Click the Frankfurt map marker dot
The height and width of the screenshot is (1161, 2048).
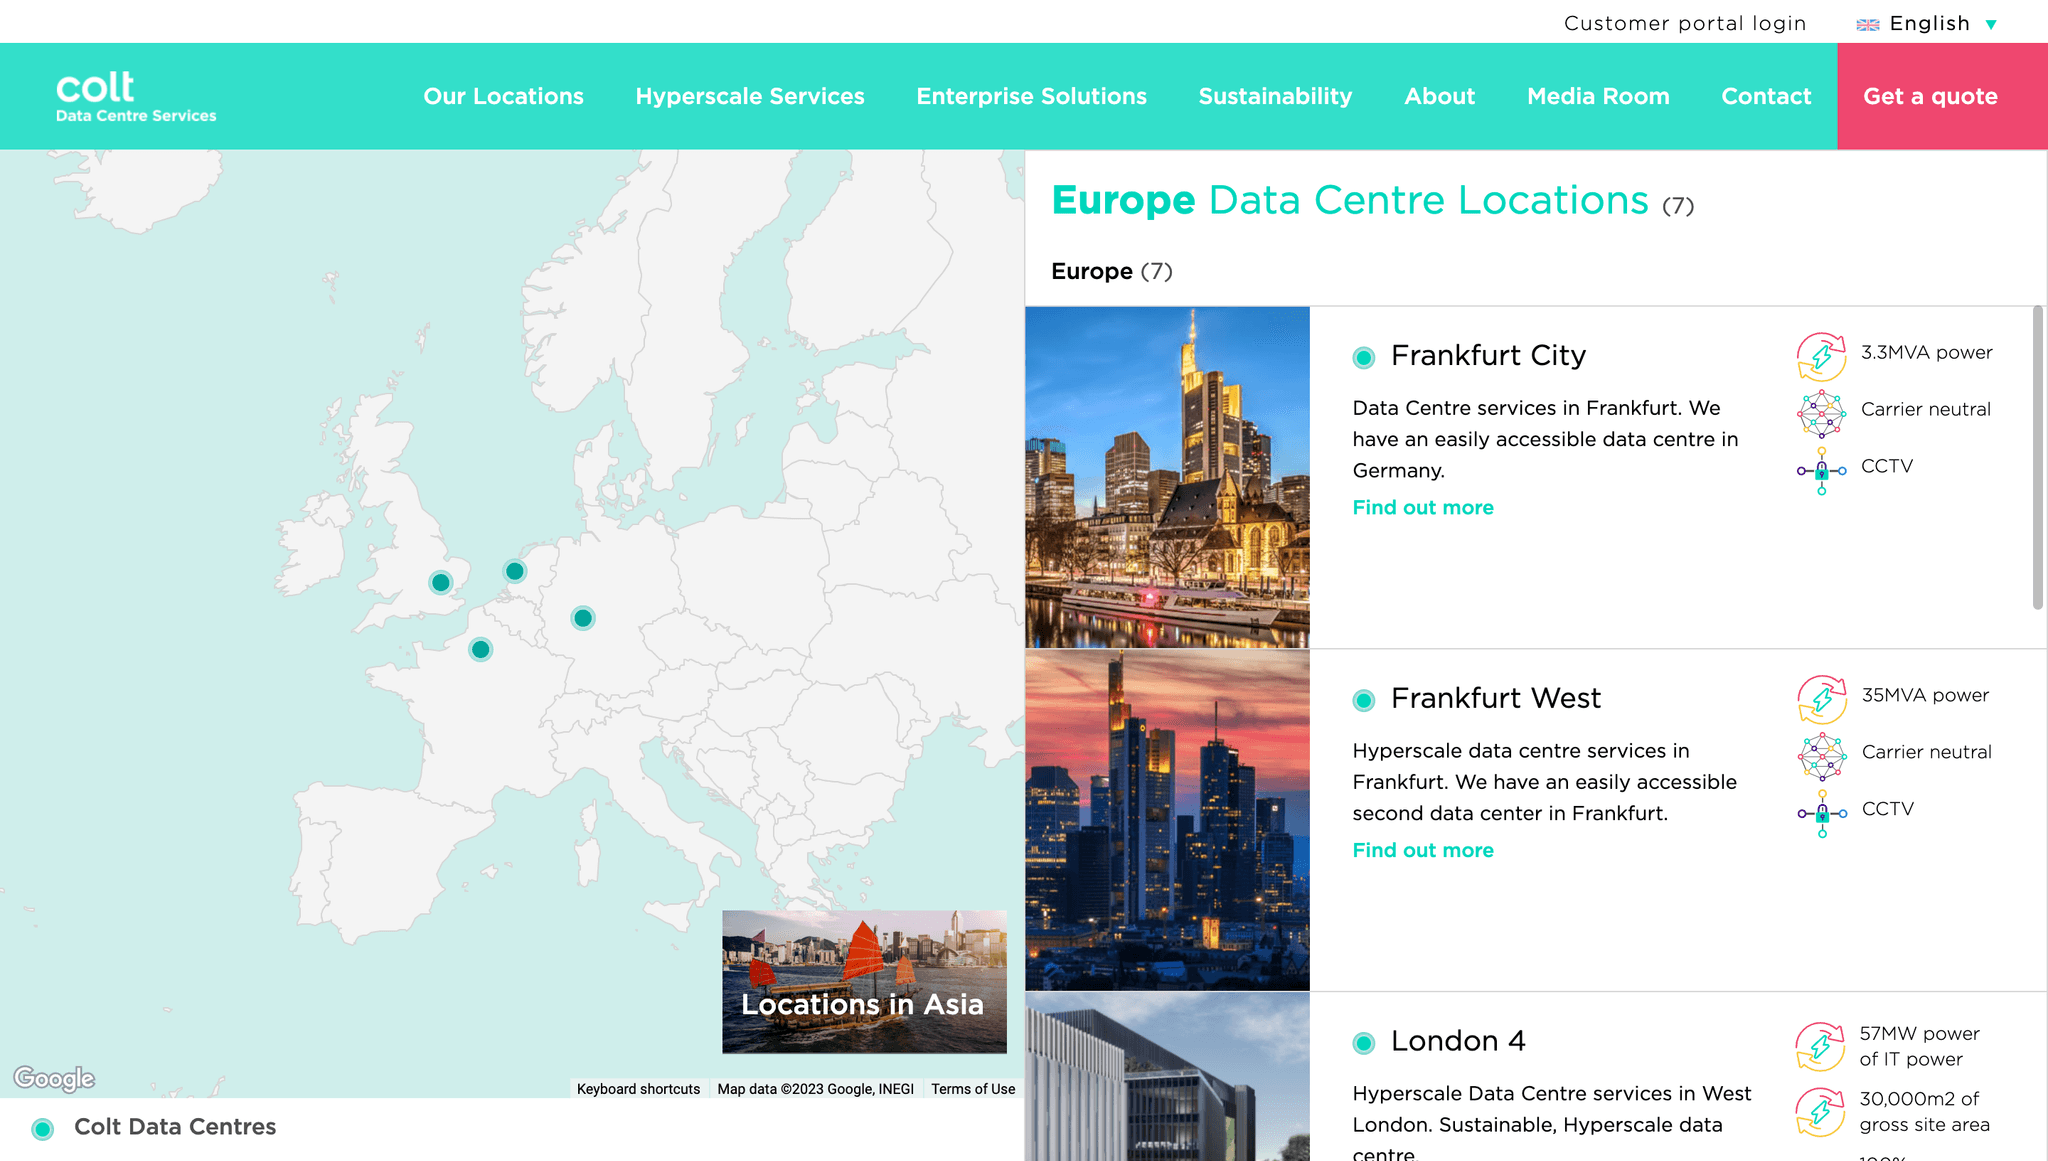pos(583,618)
